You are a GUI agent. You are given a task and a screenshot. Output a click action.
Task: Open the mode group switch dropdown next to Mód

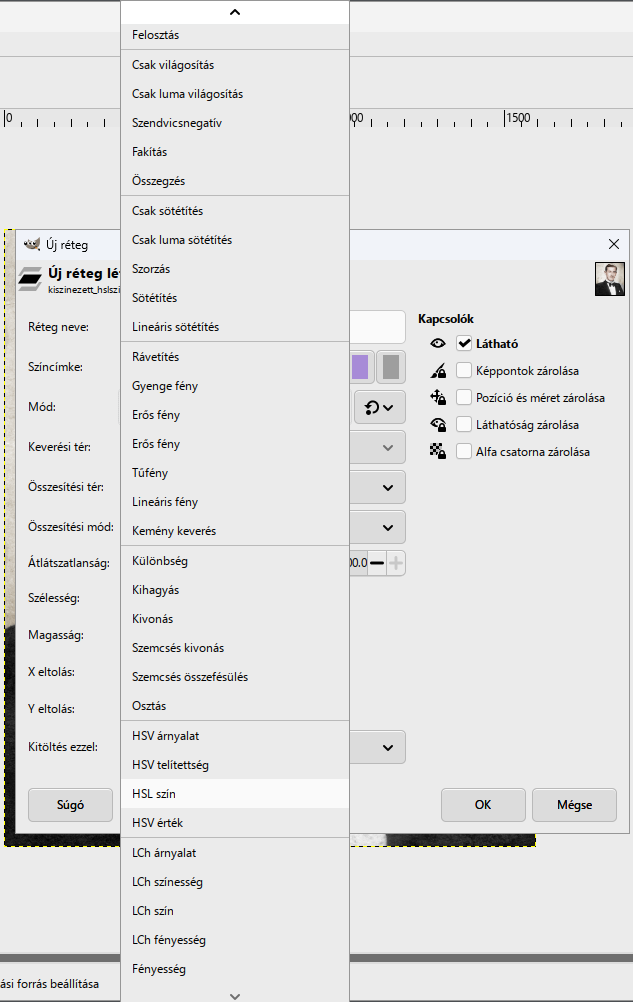coord(379,407)
